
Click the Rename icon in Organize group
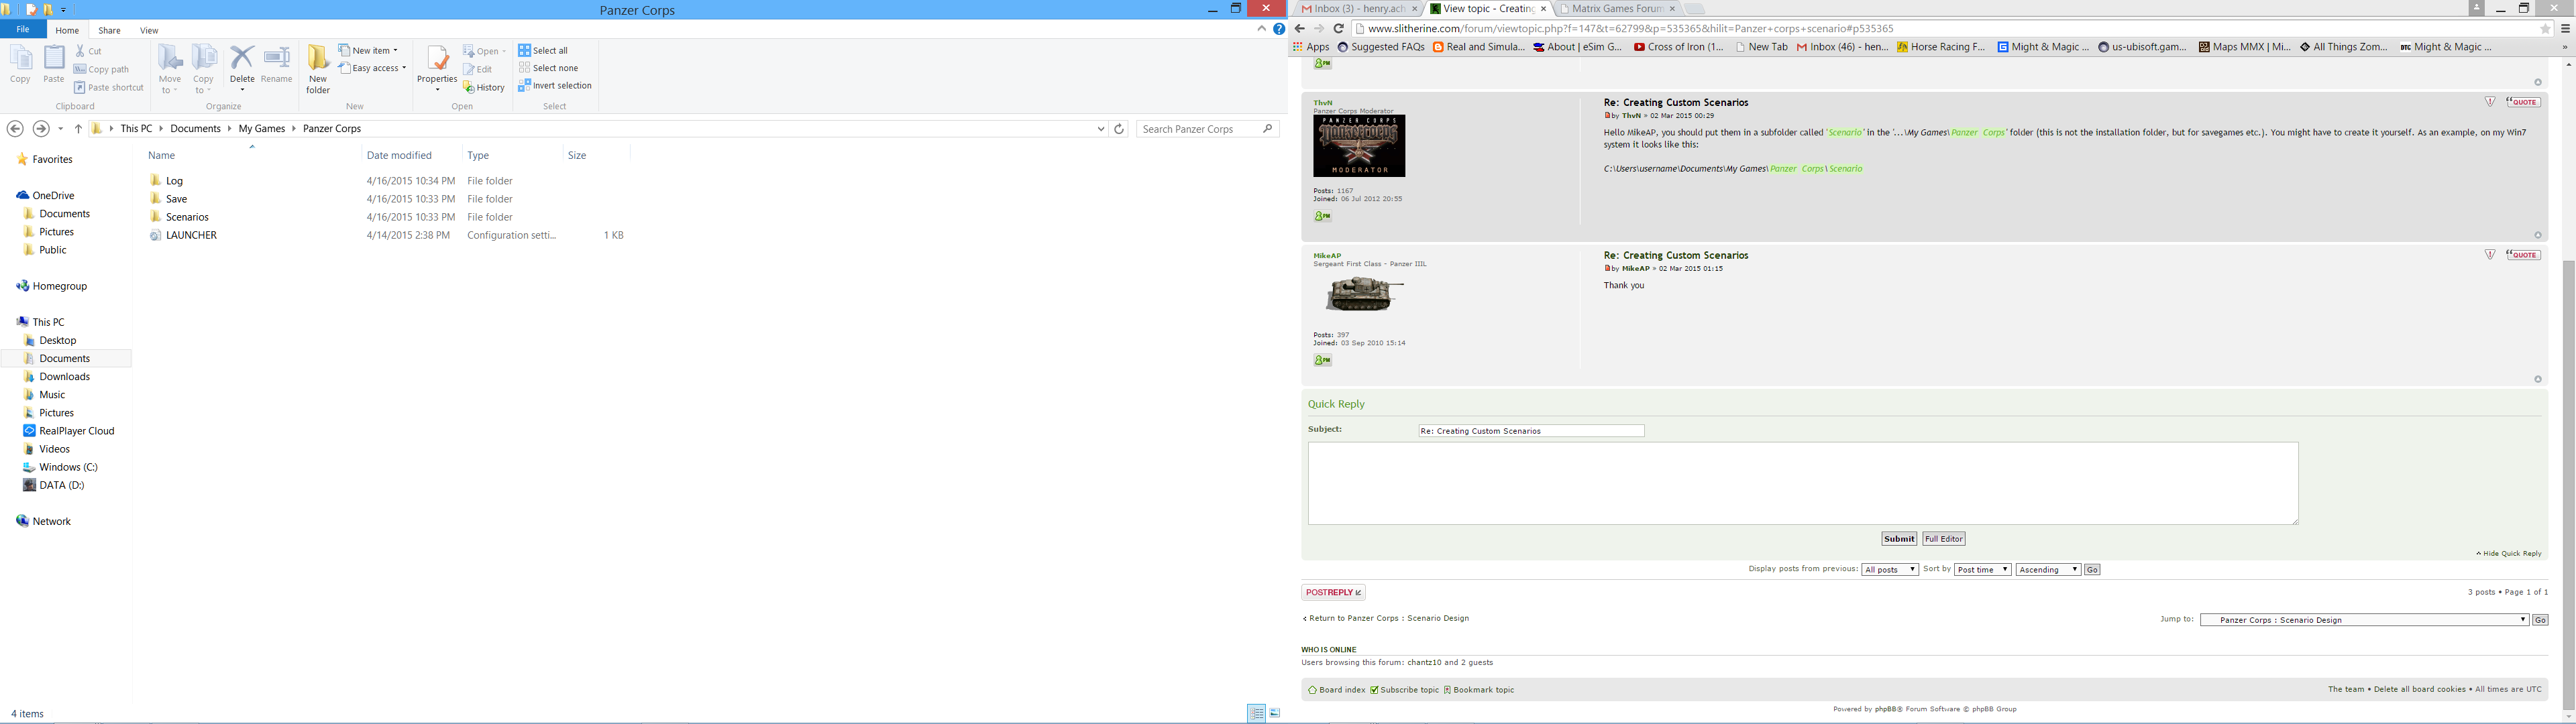277,65
